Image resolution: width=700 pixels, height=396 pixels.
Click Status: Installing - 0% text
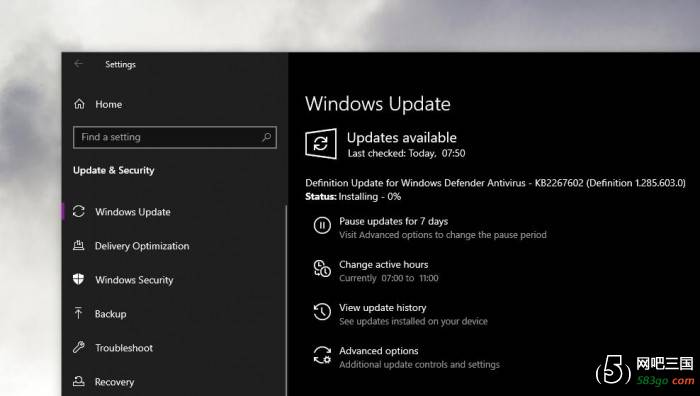tap(353, 196)
